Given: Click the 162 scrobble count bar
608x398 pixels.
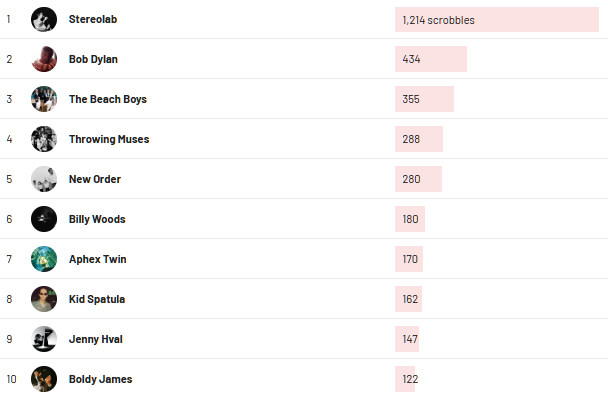Looking at the screenshot, I should [408, 299].
